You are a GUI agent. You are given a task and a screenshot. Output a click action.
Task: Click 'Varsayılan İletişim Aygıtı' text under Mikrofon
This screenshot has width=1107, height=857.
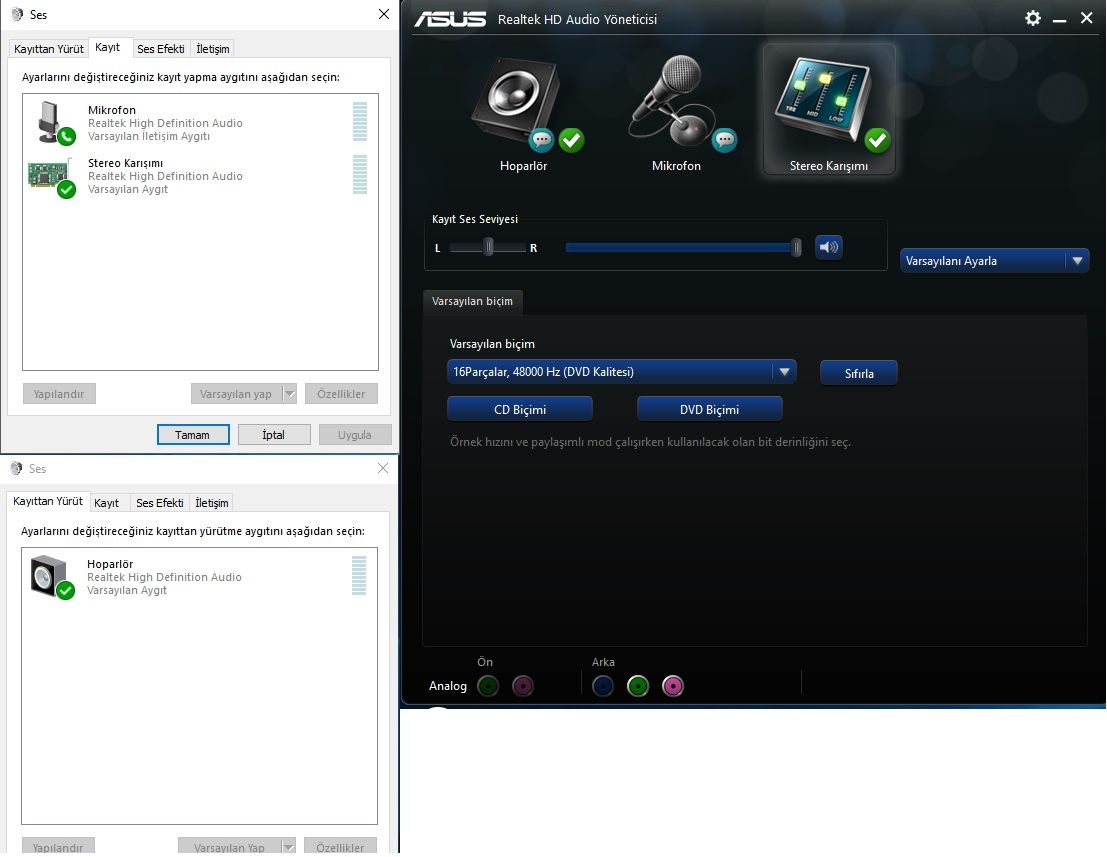point(149,136)
